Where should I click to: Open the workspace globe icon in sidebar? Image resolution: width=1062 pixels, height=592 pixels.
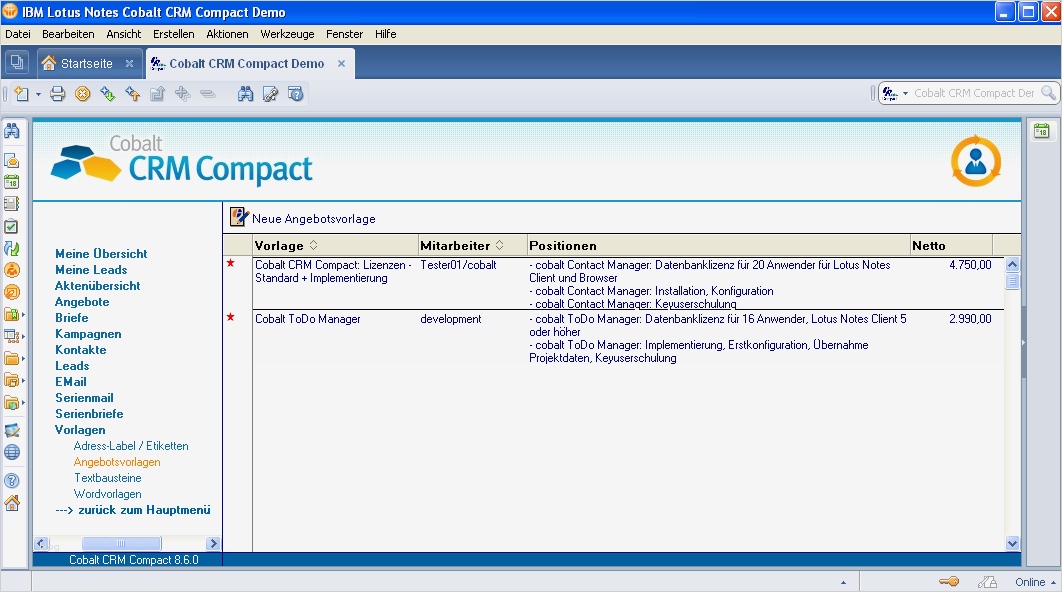coord(12,452)
